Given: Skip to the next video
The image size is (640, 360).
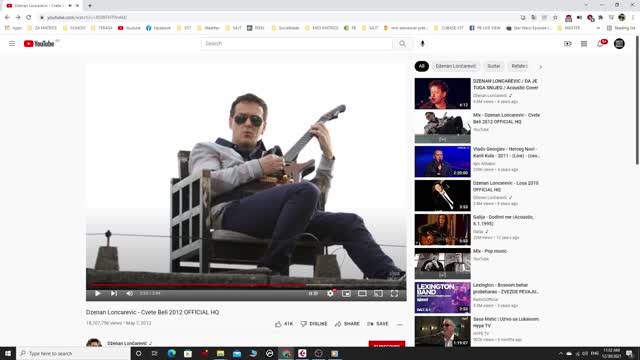Looking at the screenshot, I should tap(114, 293).
